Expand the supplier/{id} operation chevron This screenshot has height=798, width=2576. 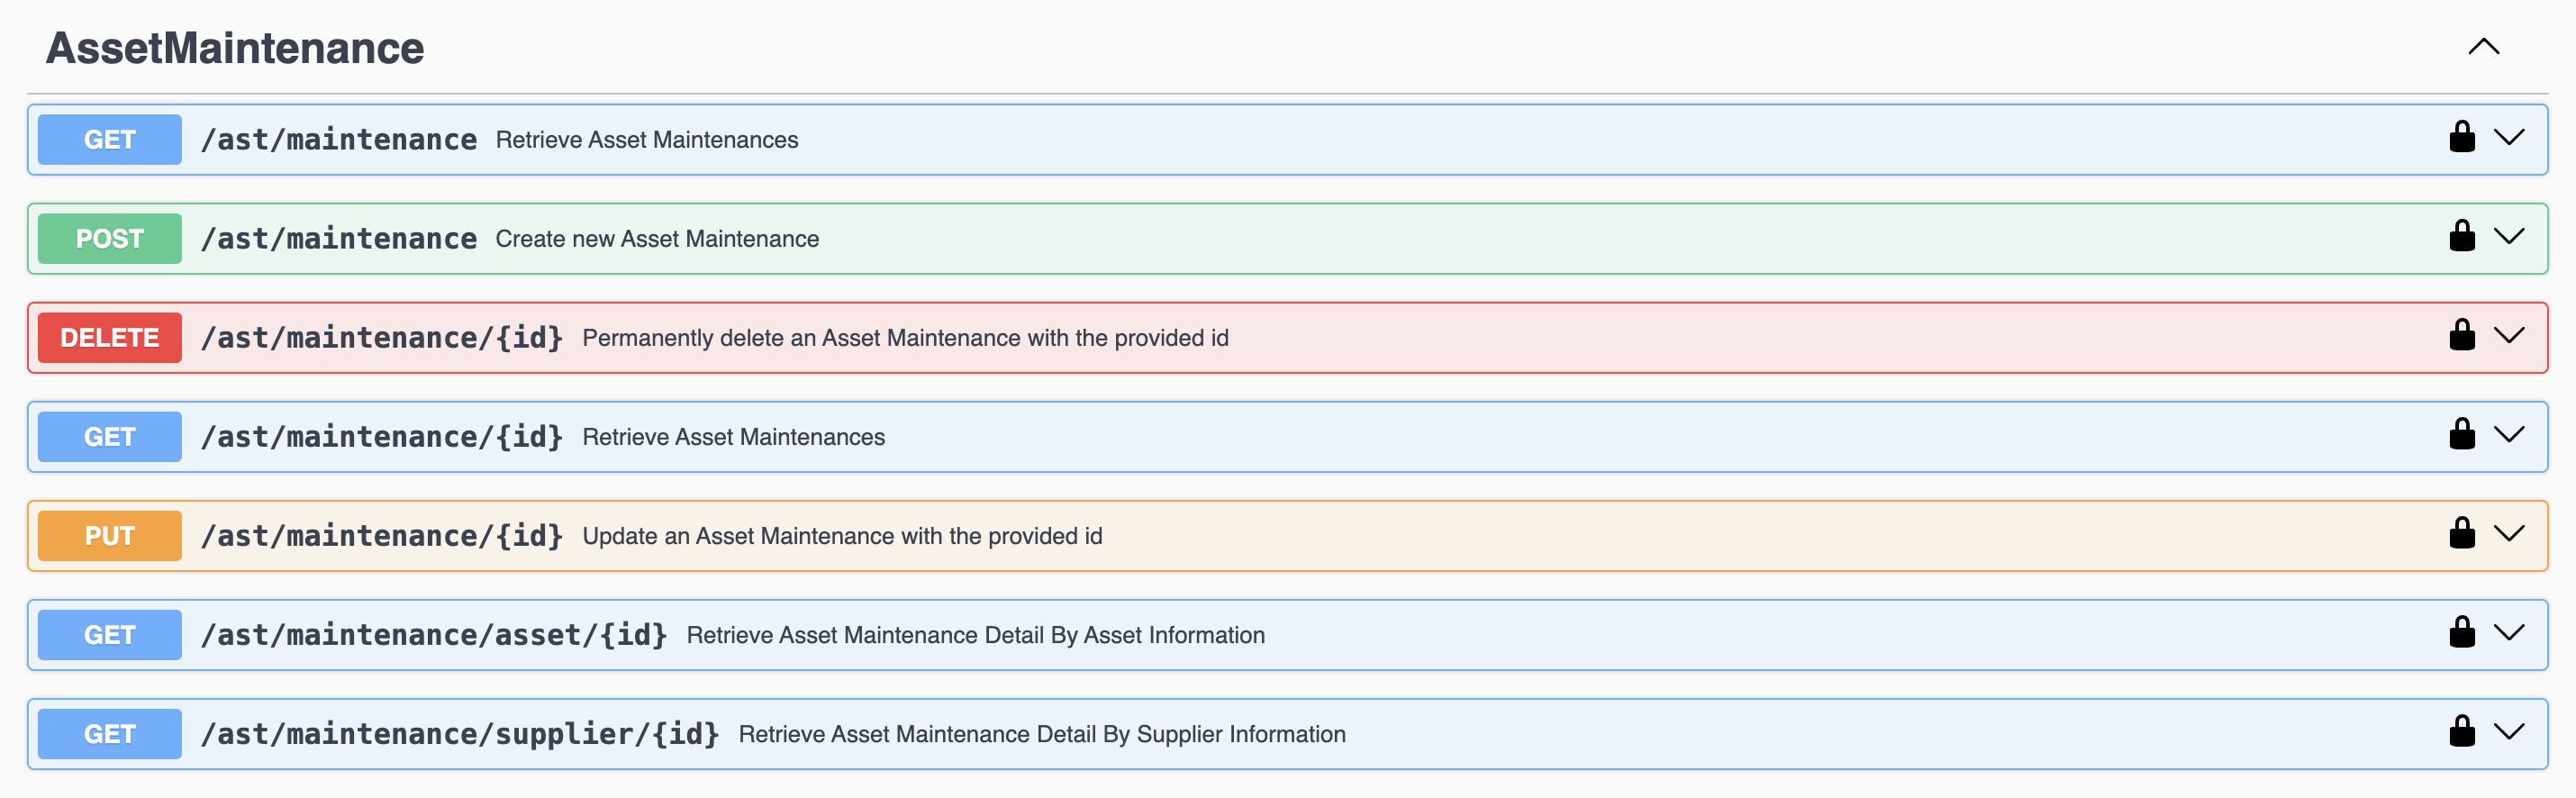[x=2509, y=731]
